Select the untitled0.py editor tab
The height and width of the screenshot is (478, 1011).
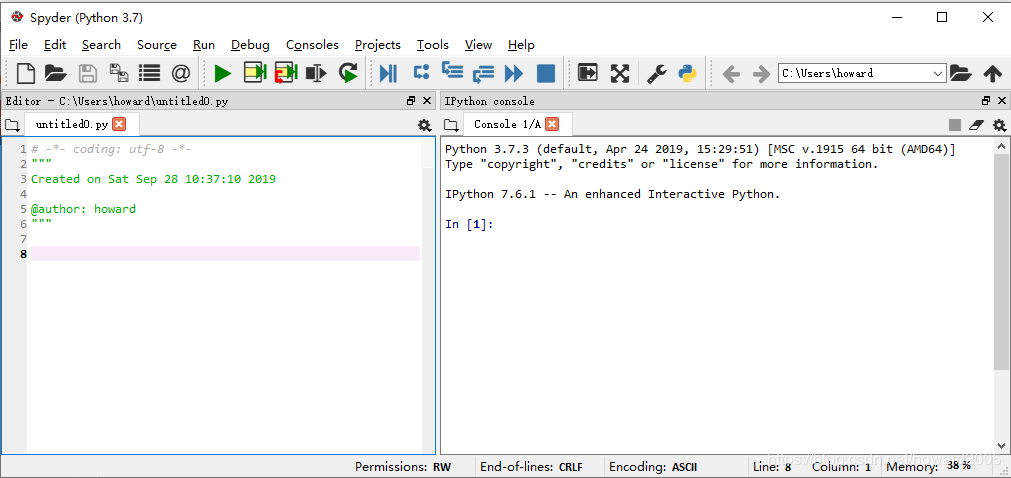point(72,124)
